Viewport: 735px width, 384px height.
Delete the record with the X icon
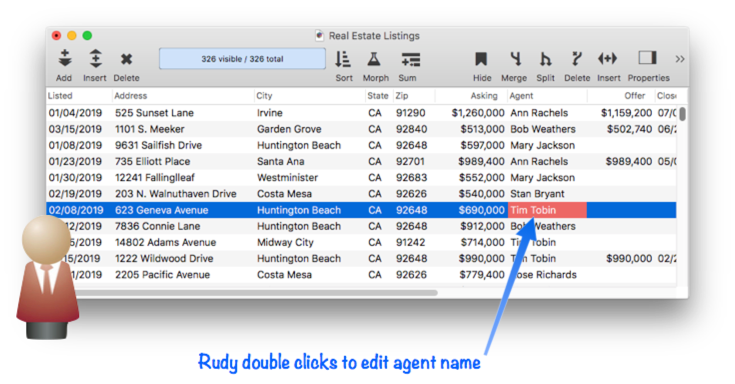(x=126, y=59)
